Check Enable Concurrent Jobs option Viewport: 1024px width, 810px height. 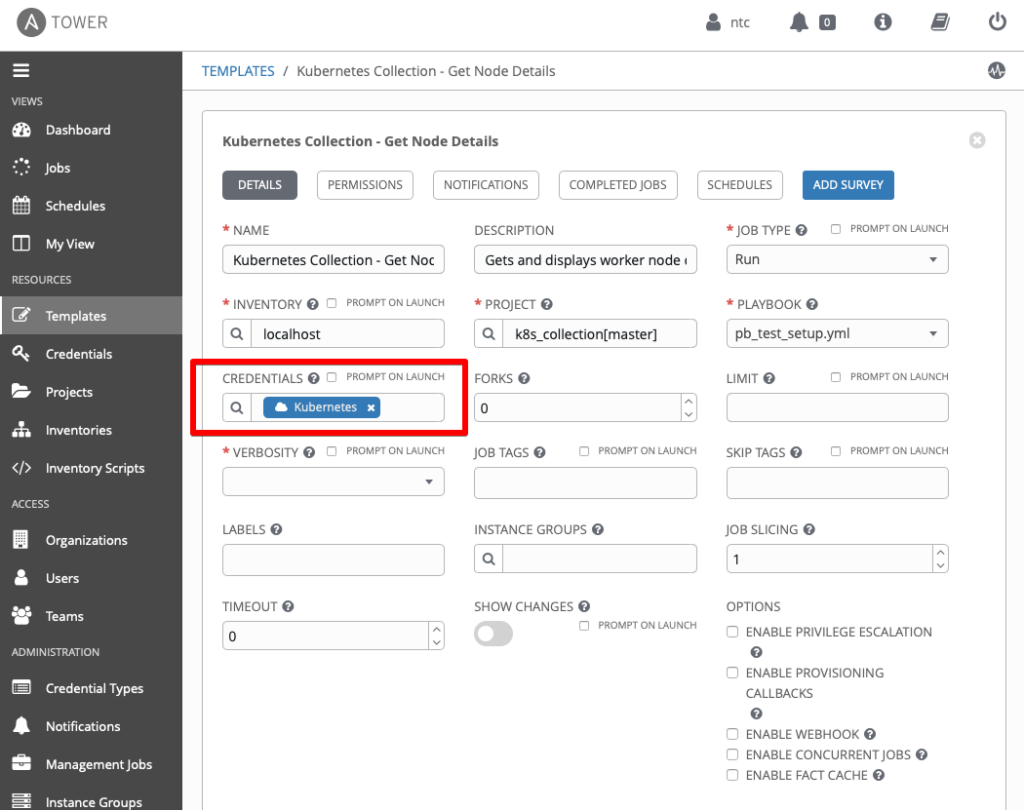[732, 754]
